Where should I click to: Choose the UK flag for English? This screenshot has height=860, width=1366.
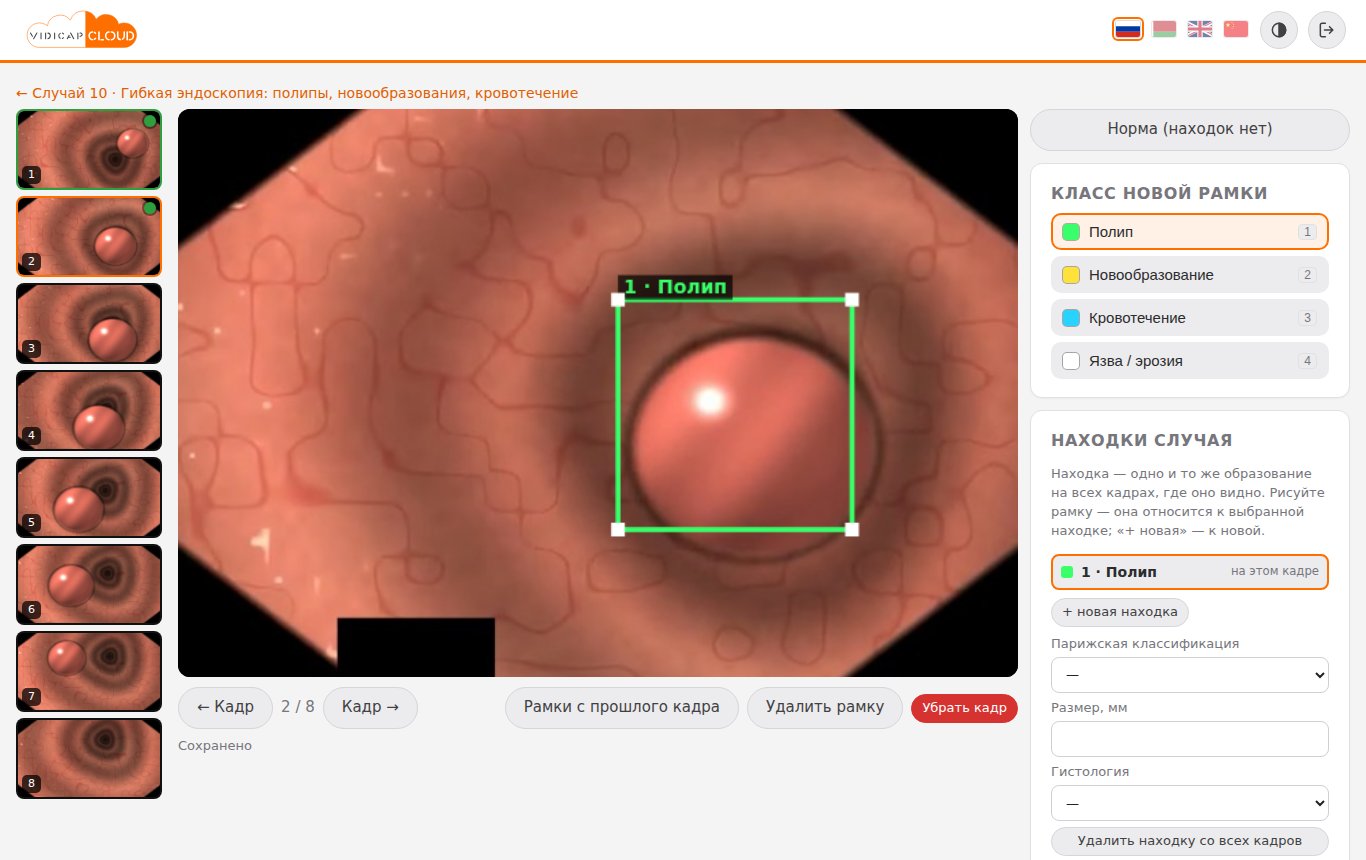(1200, 29)
